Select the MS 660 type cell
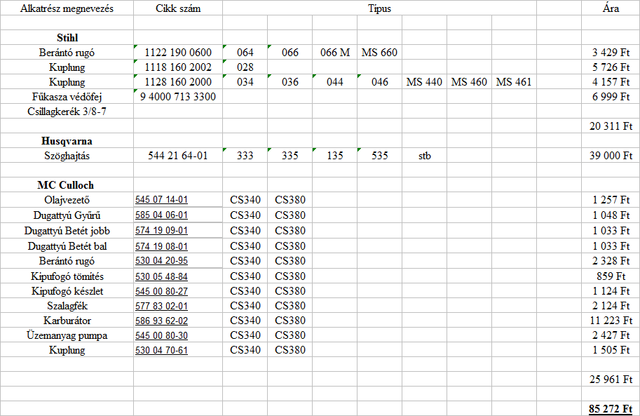This screenshot has width=640, height=416. 380,53
